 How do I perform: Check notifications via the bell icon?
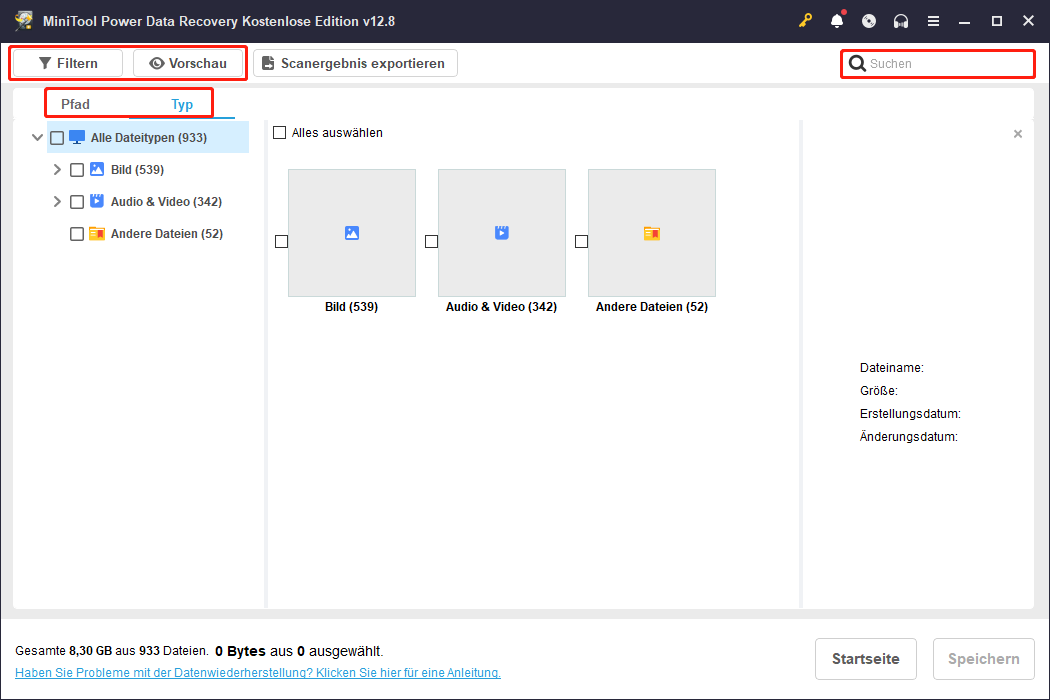pyautogui.click(x=837, y=19)
